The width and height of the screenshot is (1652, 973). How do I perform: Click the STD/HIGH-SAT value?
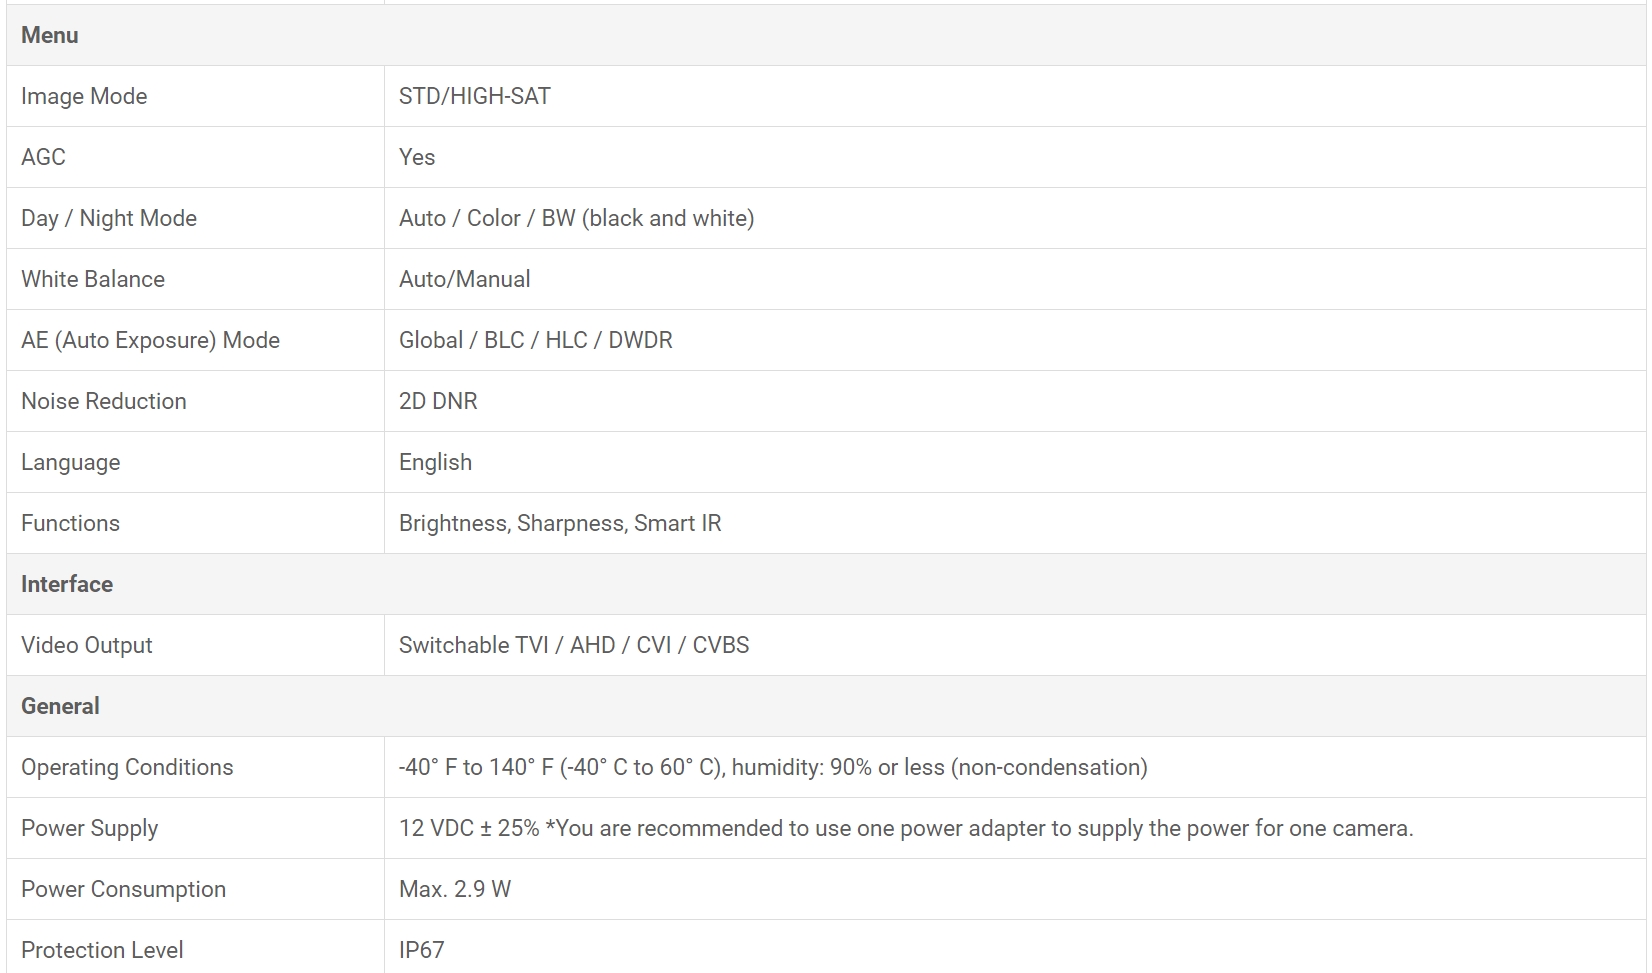click(474, 96)
